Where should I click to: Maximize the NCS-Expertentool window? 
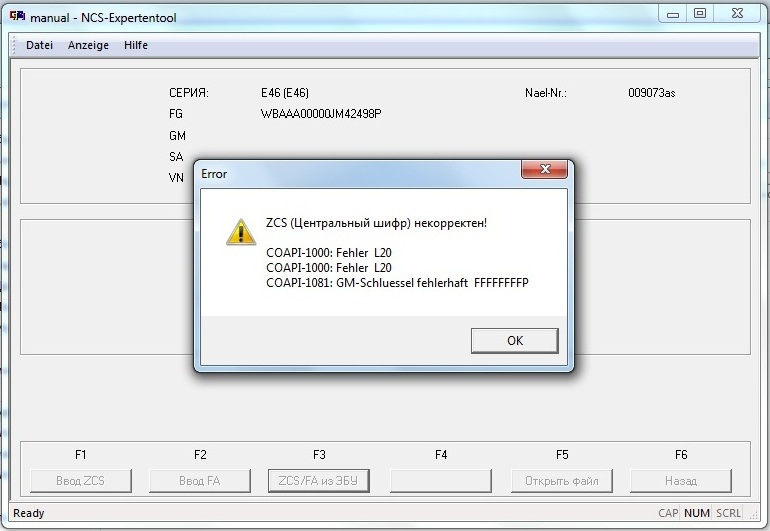[x=700, y=14]
